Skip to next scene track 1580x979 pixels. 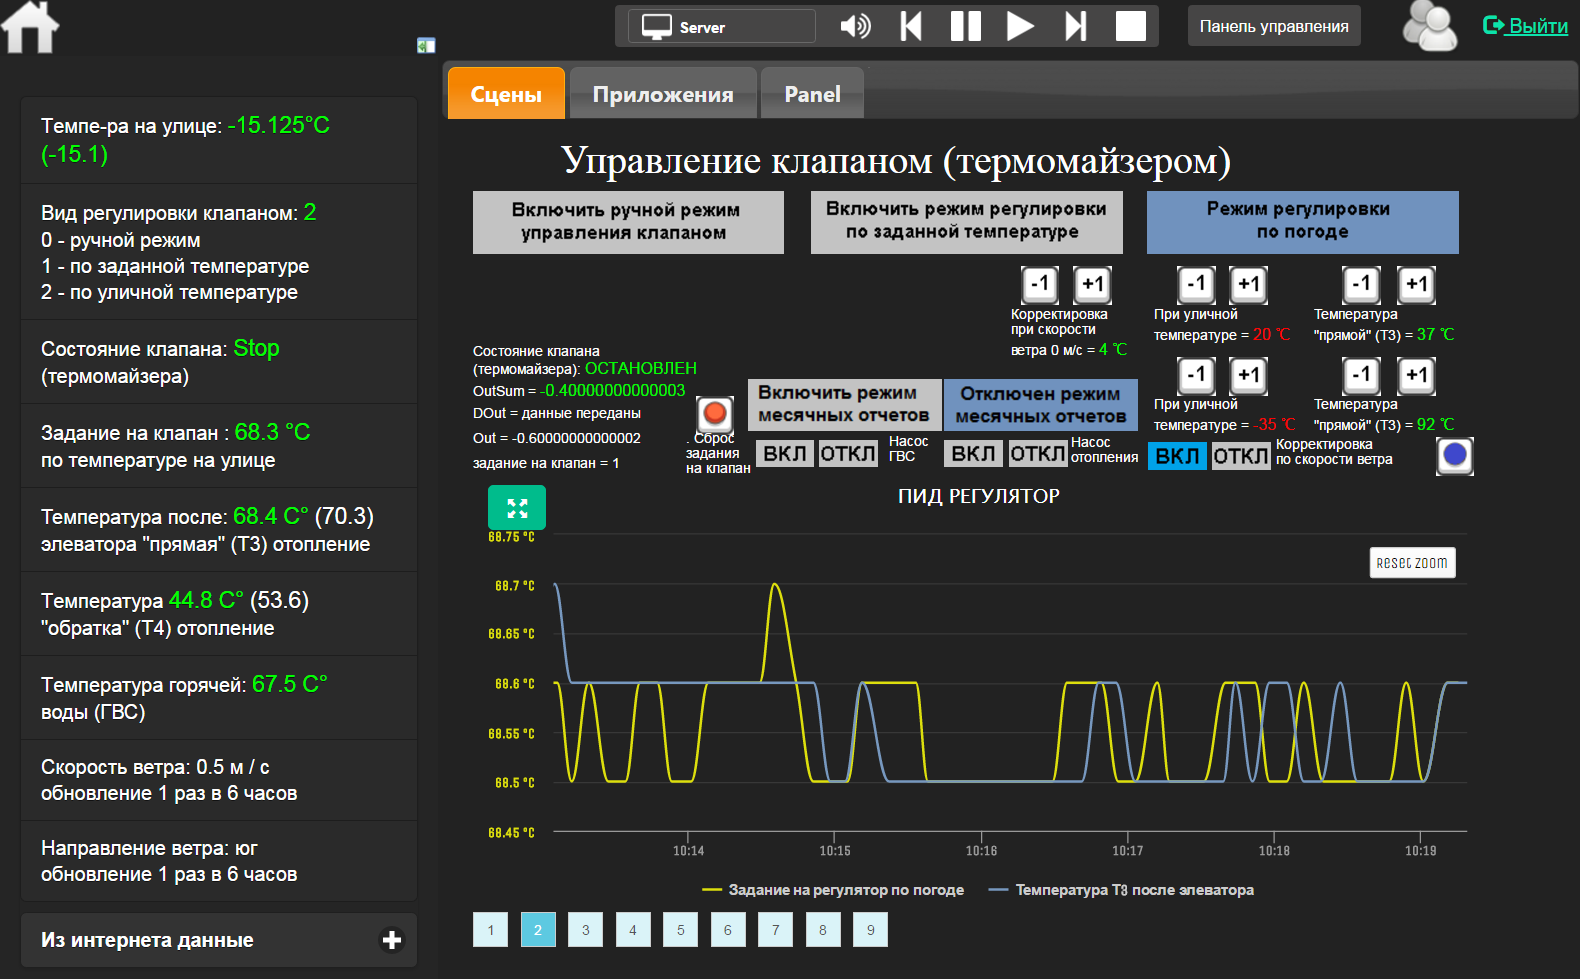point(1075,26)
